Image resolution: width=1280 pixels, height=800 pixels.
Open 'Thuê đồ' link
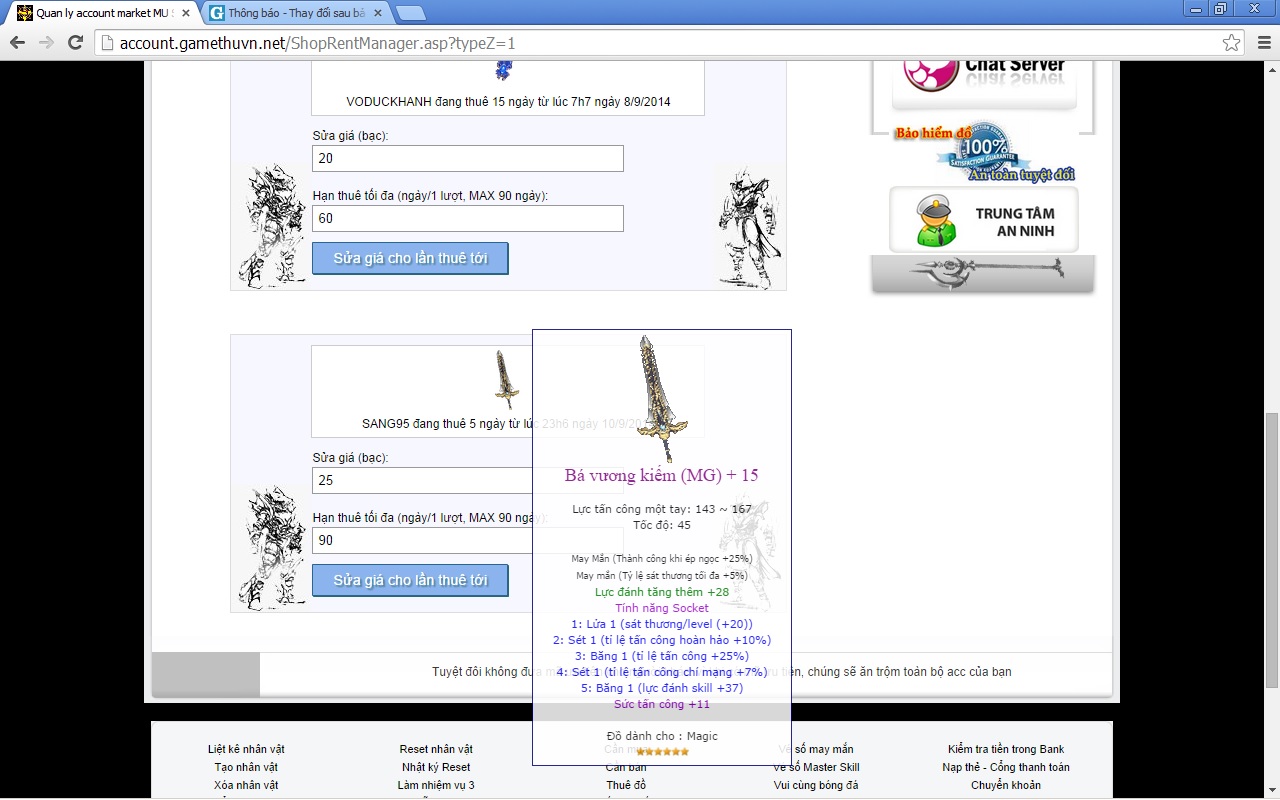pos(626,785)
